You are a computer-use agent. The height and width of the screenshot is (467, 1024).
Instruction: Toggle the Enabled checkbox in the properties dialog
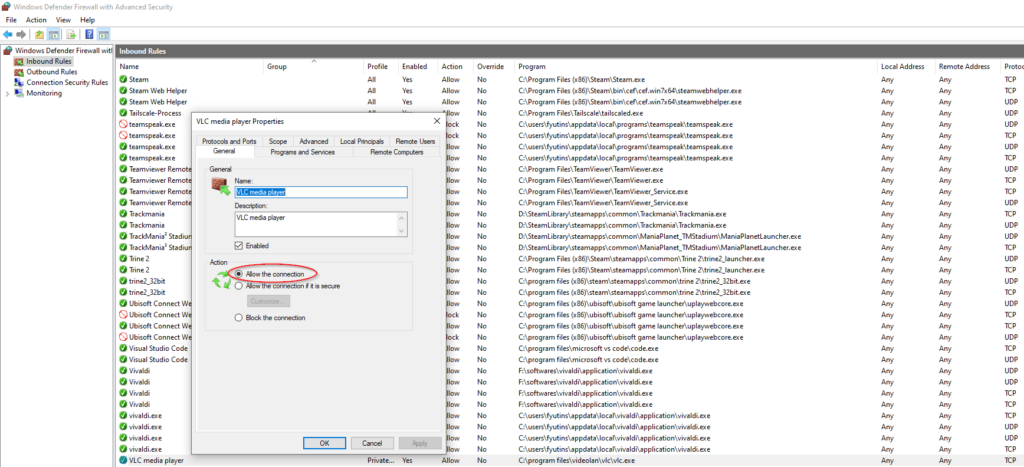pyautogui.click(x=238, y=245)
